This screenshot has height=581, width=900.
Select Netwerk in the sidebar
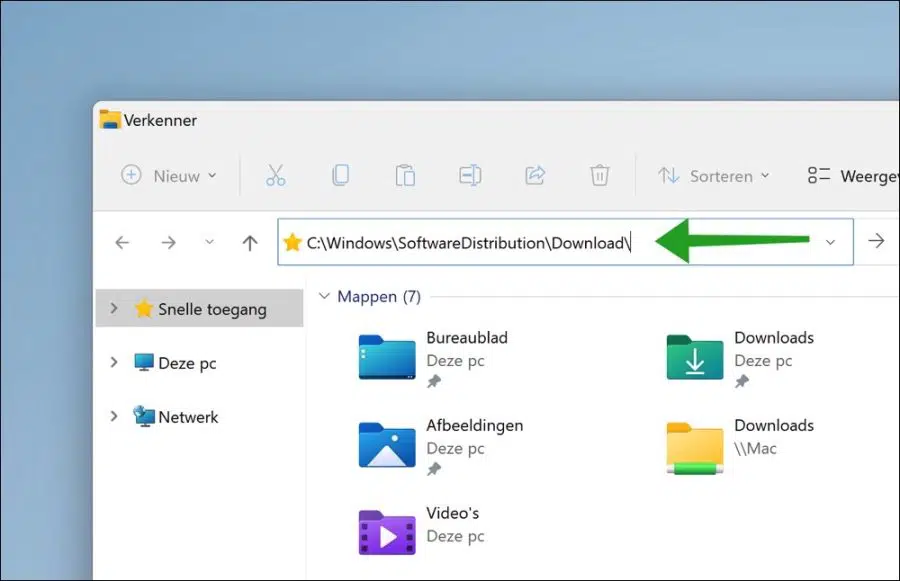click(x=199, y=416)
